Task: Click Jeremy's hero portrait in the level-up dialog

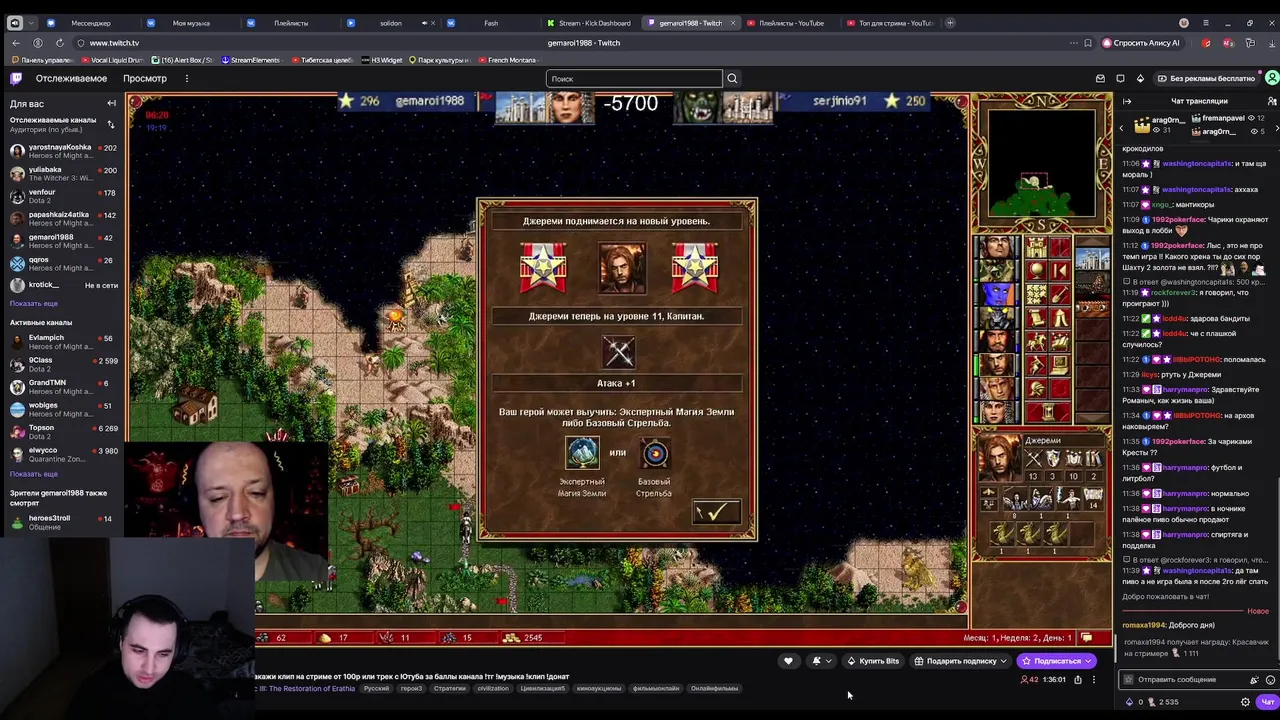Action: click(x=621, y=268)
